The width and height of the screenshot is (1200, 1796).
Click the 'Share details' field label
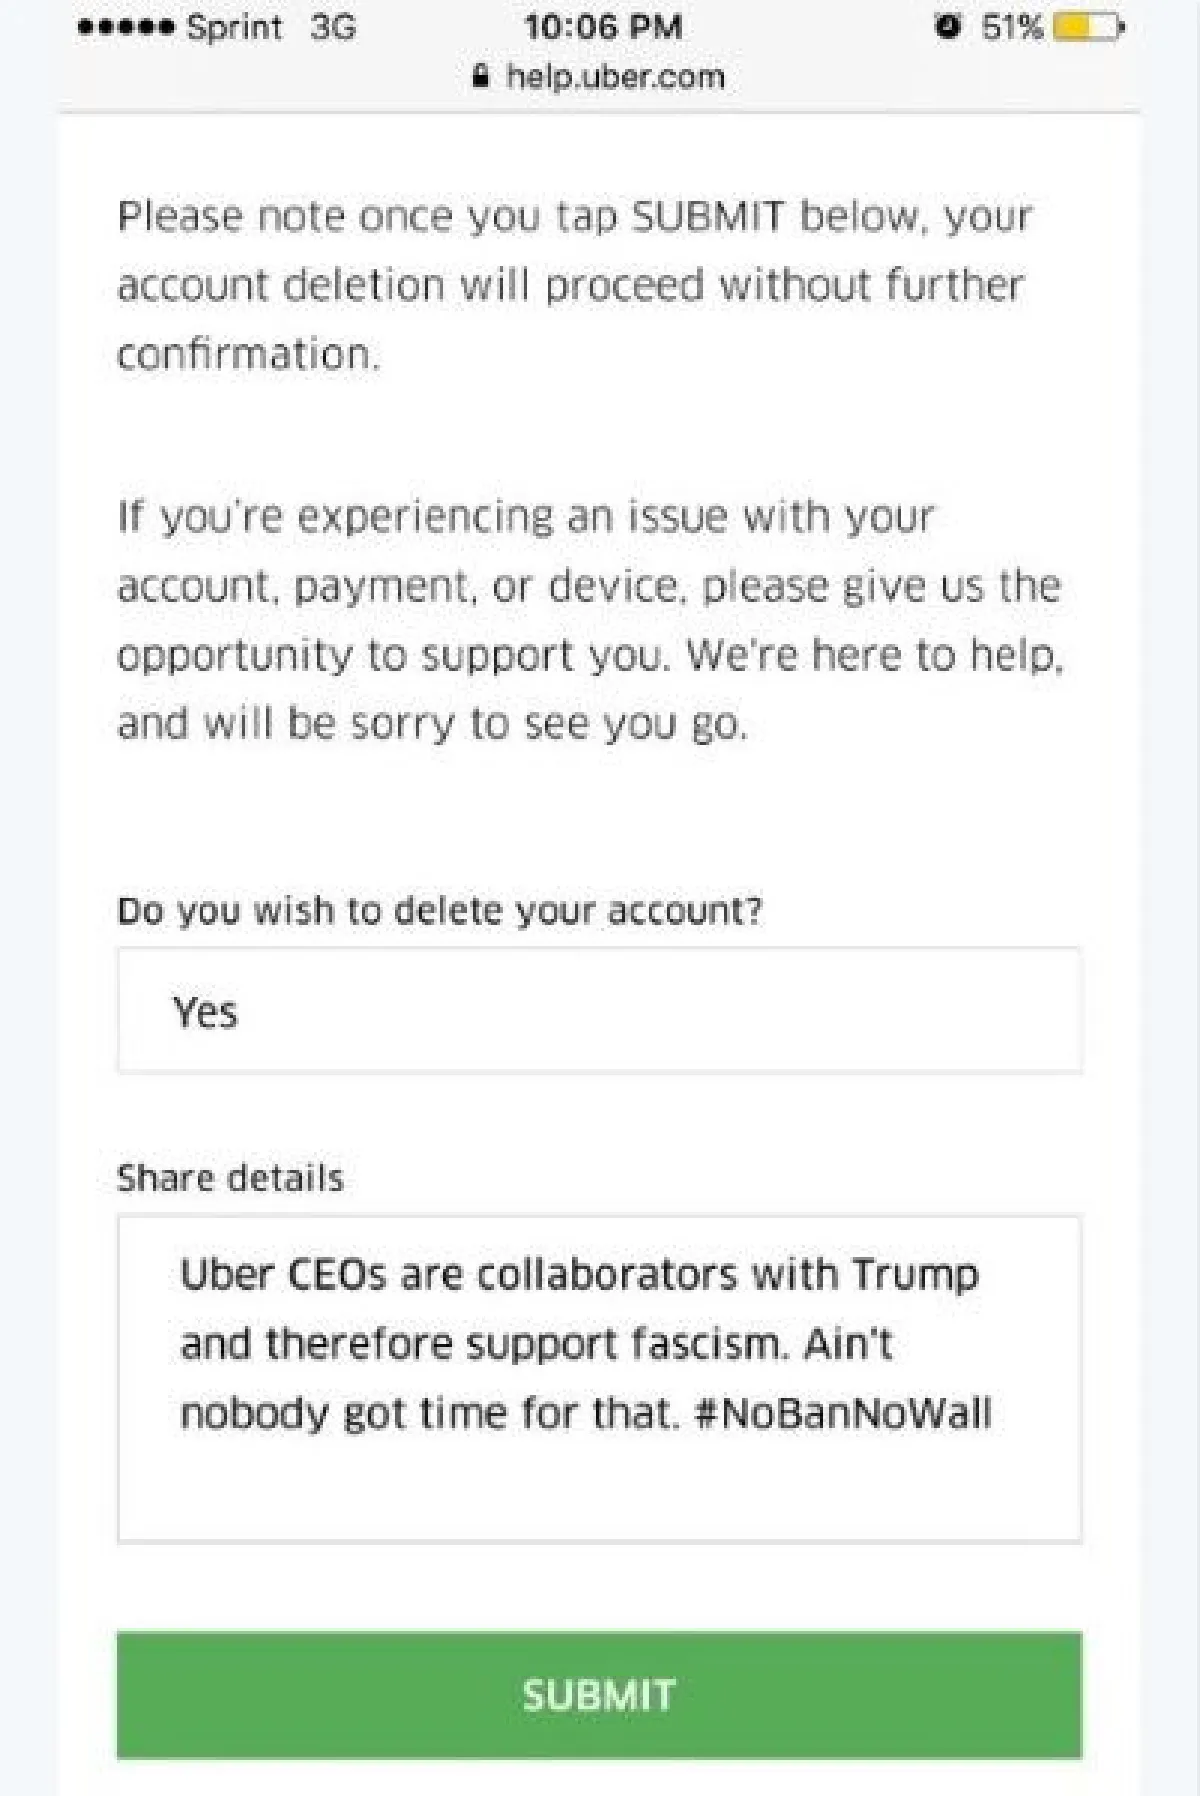pyautogui.click(x=230, y=1178)
